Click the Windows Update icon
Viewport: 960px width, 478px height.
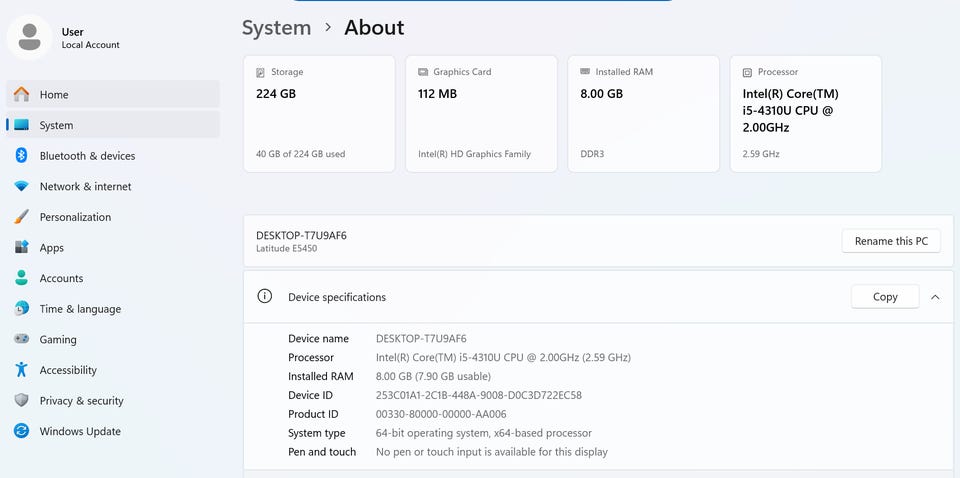(21, 431)
